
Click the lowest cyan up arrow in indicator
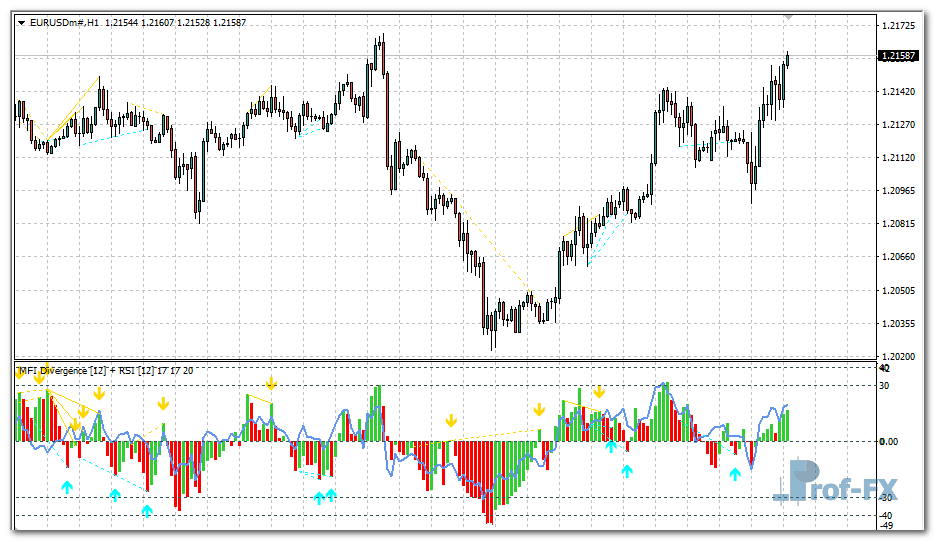(x=147, y=511)
